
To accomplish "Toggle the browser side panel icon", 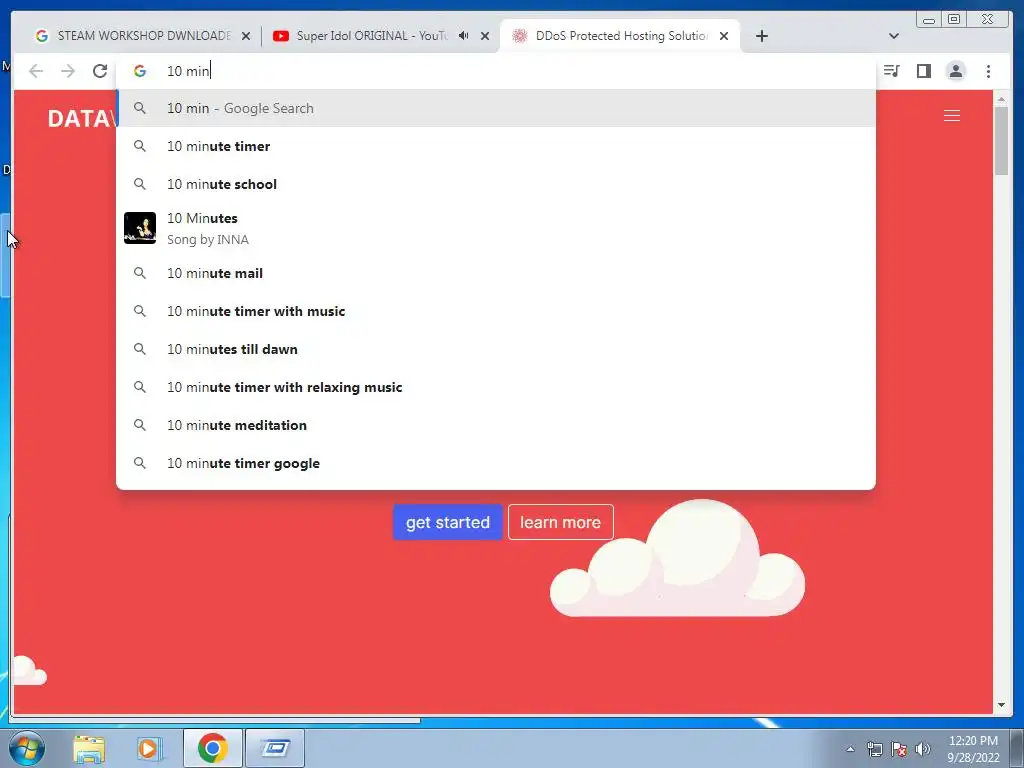I will pyautogui.click(x=923, y=71).
